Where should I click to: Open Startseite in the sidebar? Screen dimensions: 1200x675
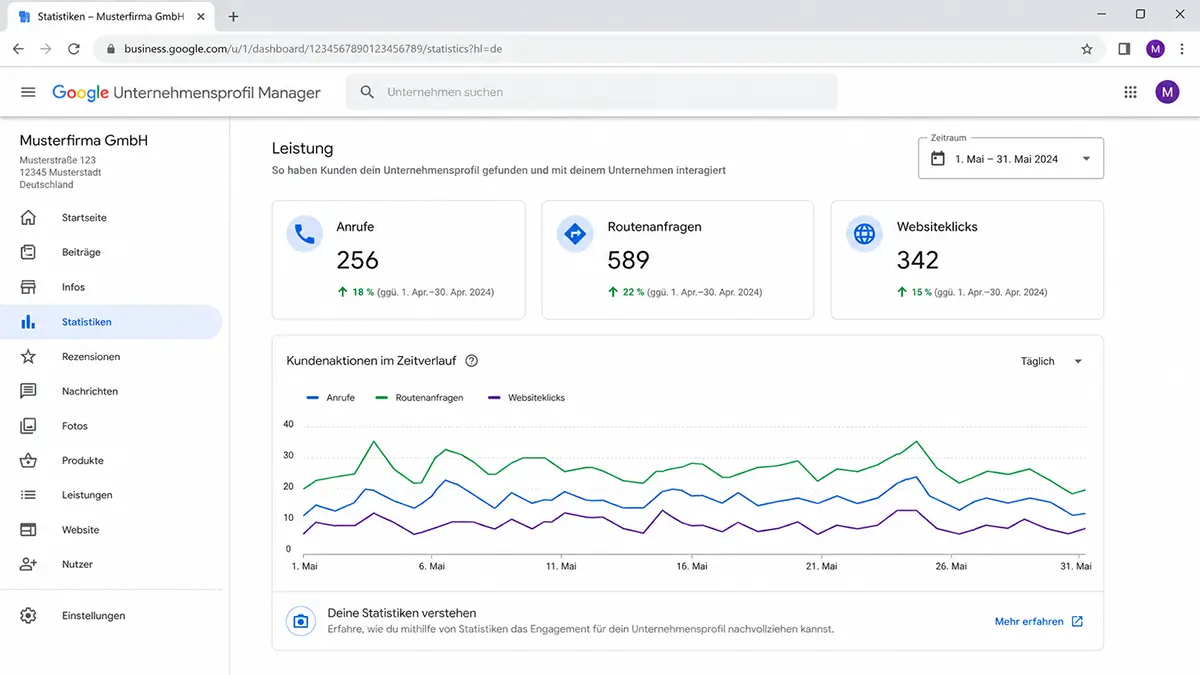111,218
